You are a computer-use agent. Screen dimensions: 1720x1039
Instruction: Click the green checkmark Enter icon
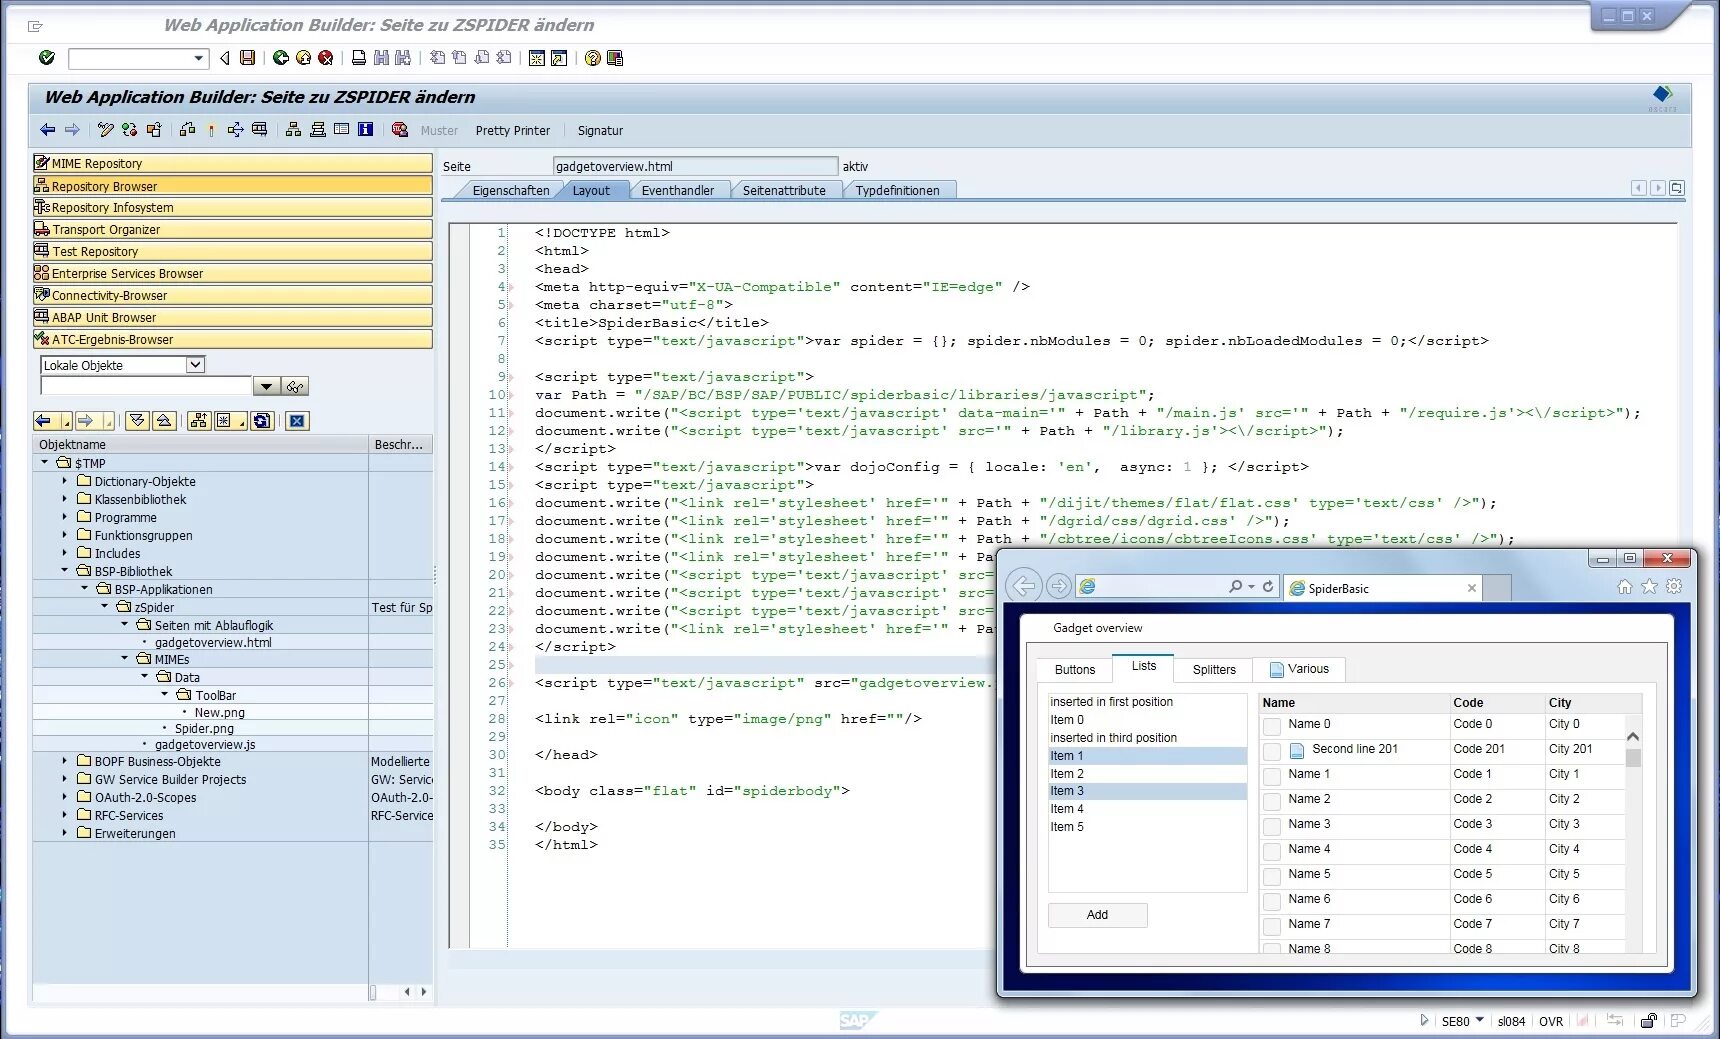point(47,58)
